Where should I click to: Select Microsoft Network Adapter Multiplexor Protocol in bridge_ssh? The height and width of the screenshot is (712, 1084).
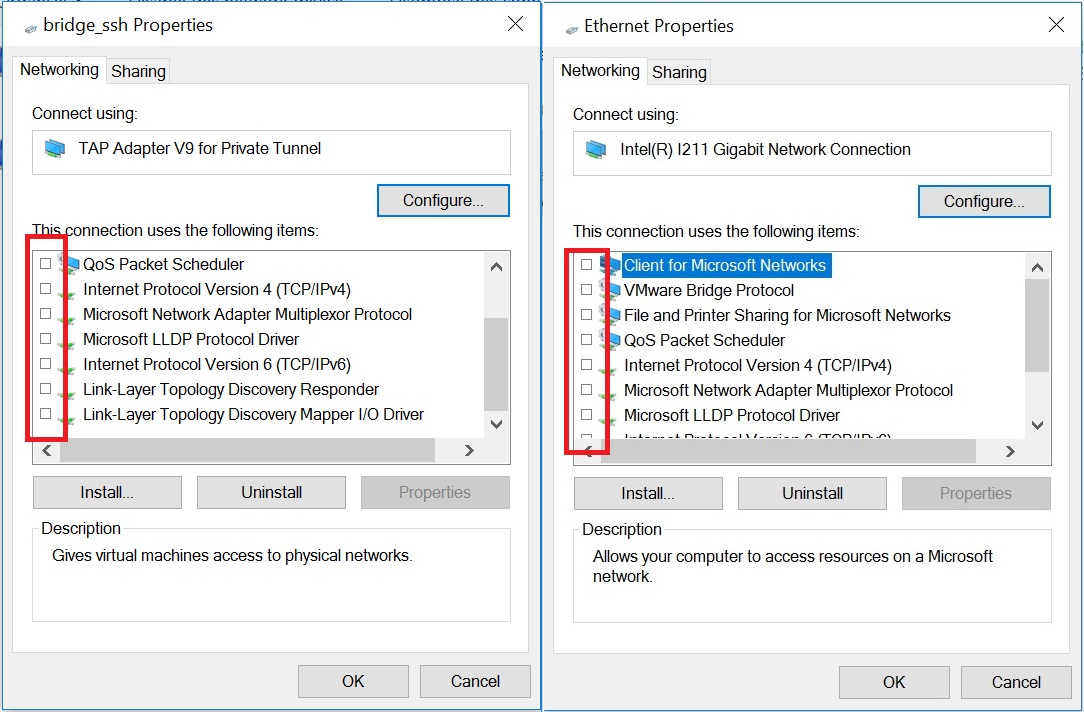(x=247, y=314)
